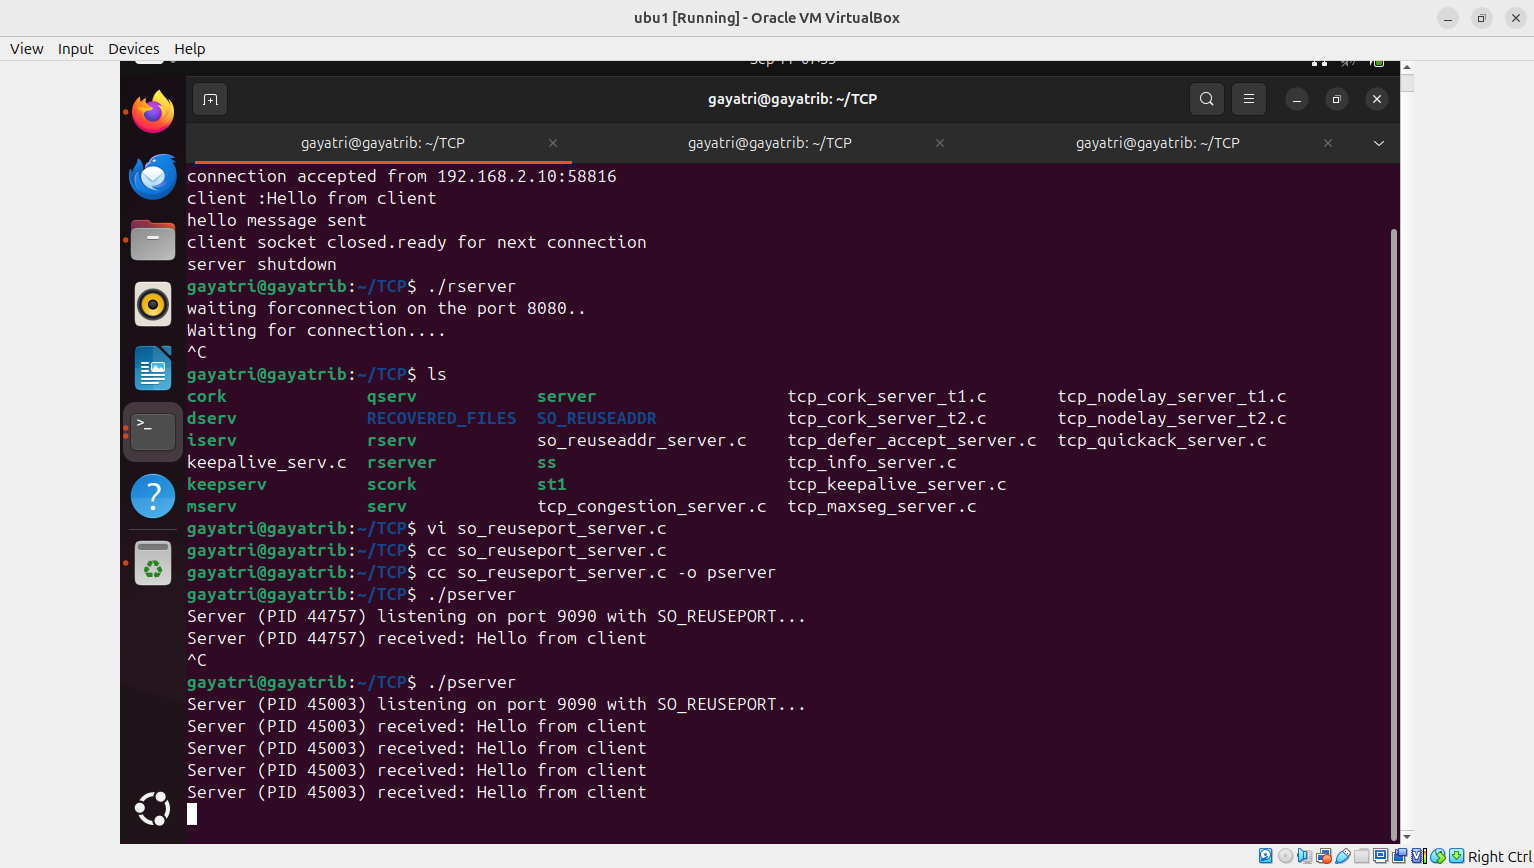Click the new tab button in terminal
This screenshot has height=868, width=1534.
pos(210,99)
